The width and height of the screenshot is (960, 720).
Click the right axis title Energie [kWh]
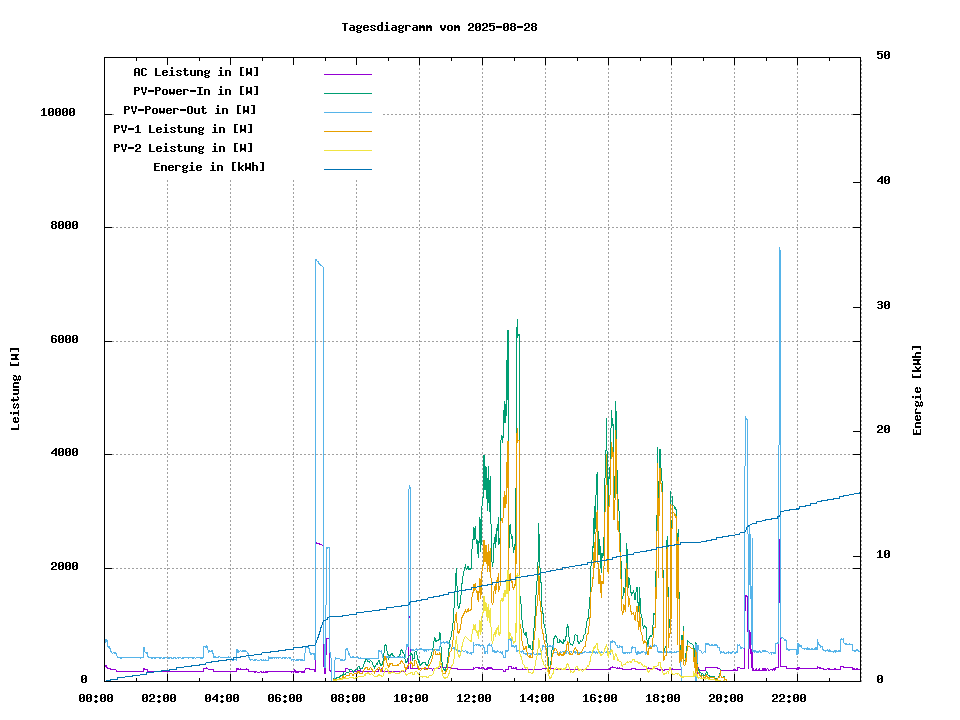pos(917,390)
